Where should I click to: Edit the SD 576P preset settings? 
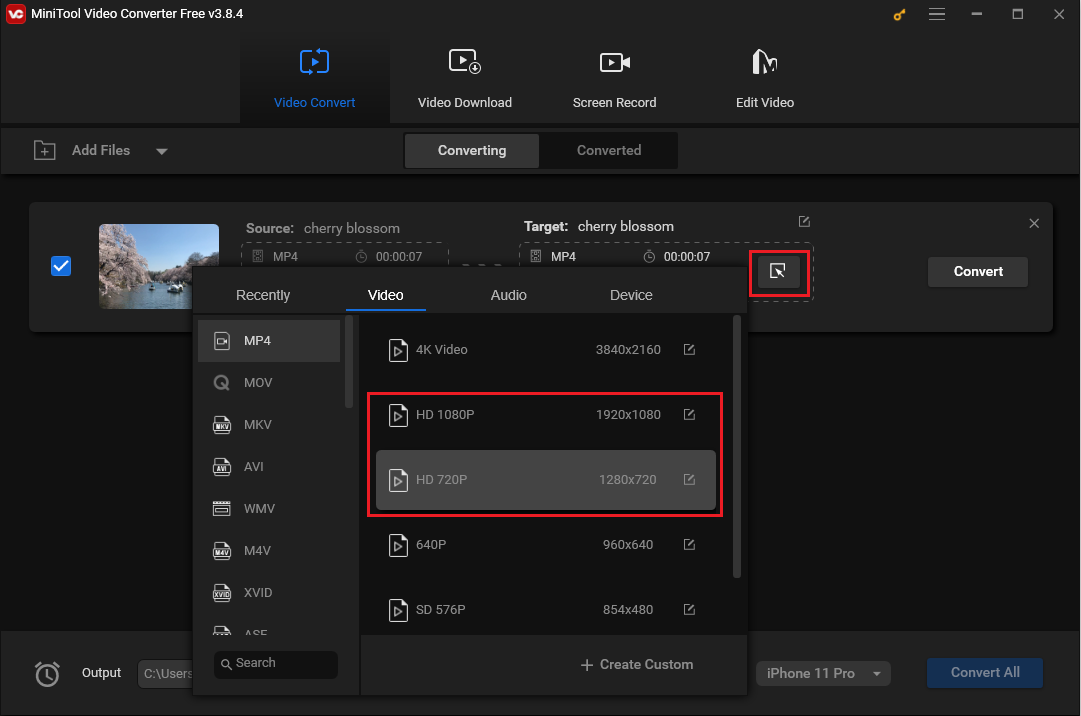pyautogui.click(x=689, y=609)
